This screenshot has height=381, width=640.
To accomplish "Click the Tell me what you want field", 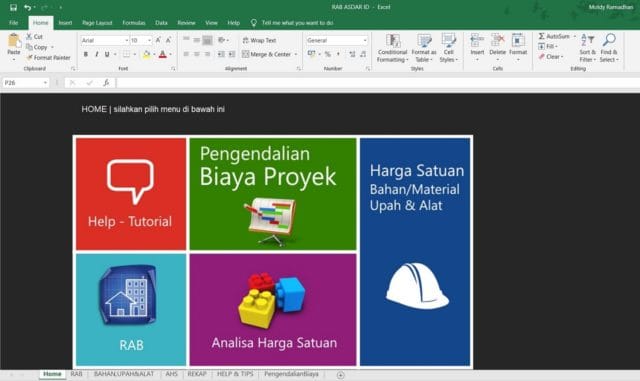I will 297,23.
